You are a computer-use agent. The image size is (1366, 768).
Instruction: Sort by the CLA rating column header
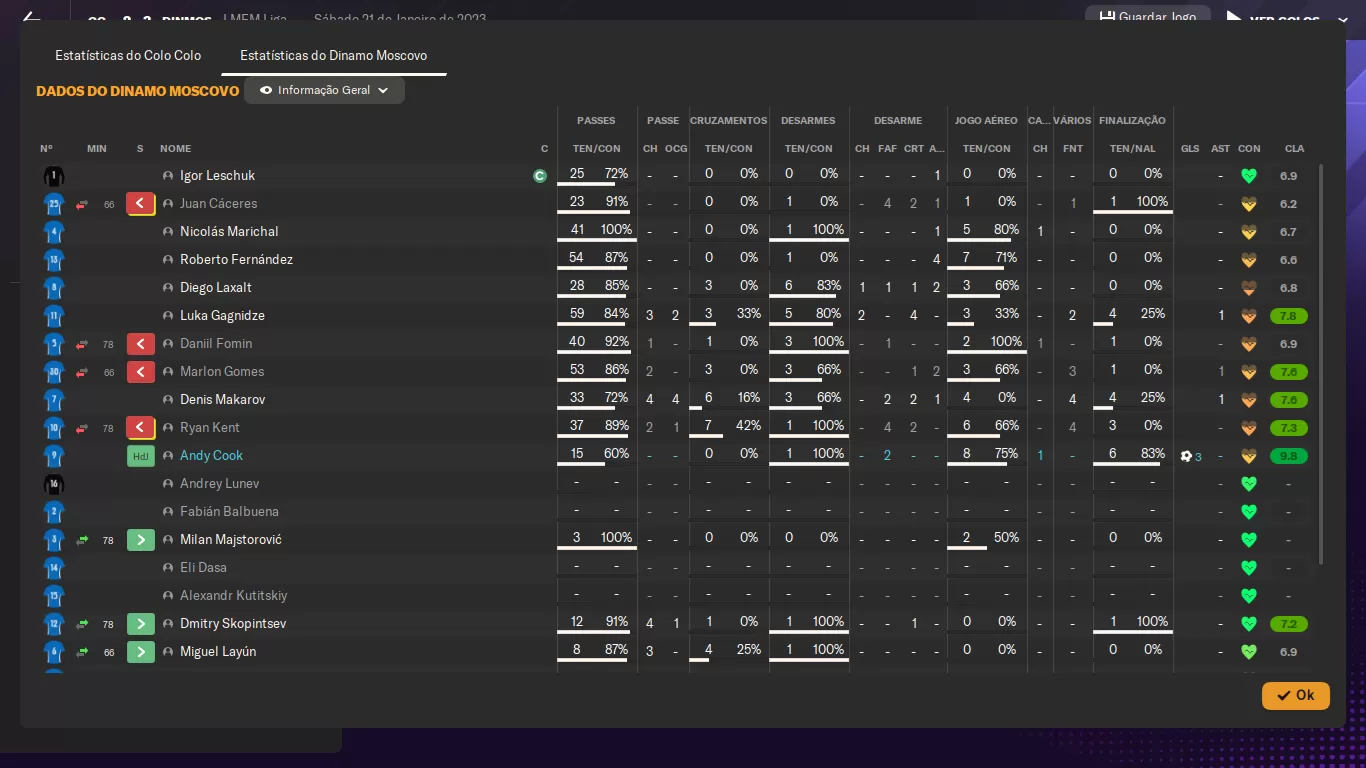pos(1294,149)
